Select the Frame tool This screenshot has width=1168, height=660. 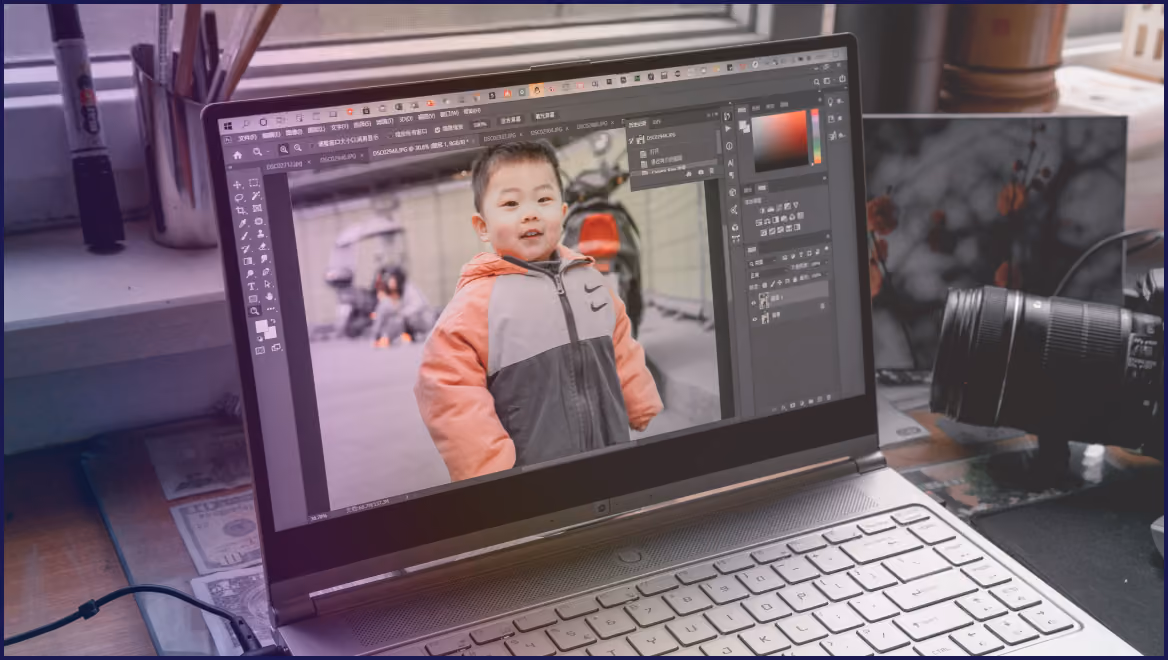pyautogui.click(x=257, y=208)
